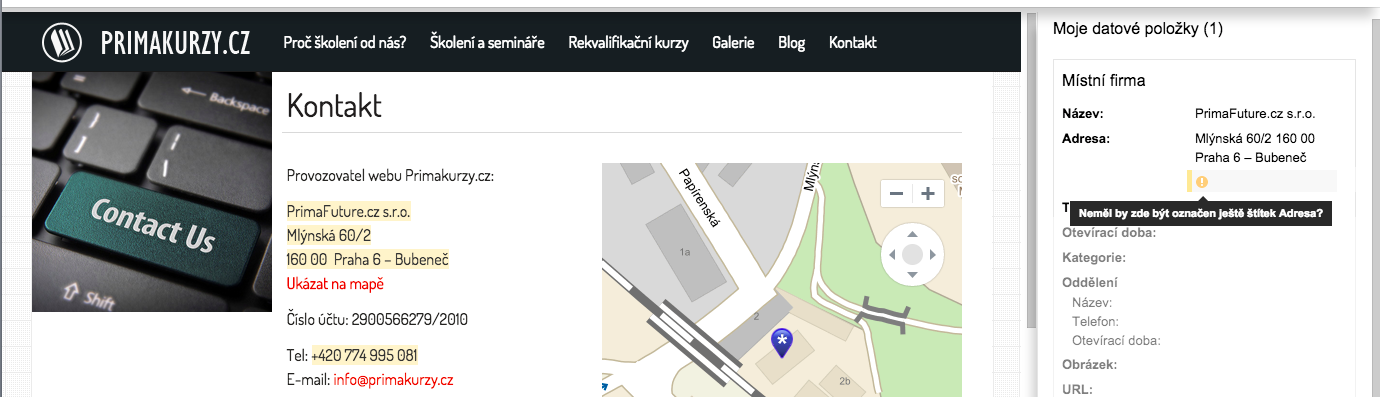Click the yellow warning icon under address

(1202, 182)
